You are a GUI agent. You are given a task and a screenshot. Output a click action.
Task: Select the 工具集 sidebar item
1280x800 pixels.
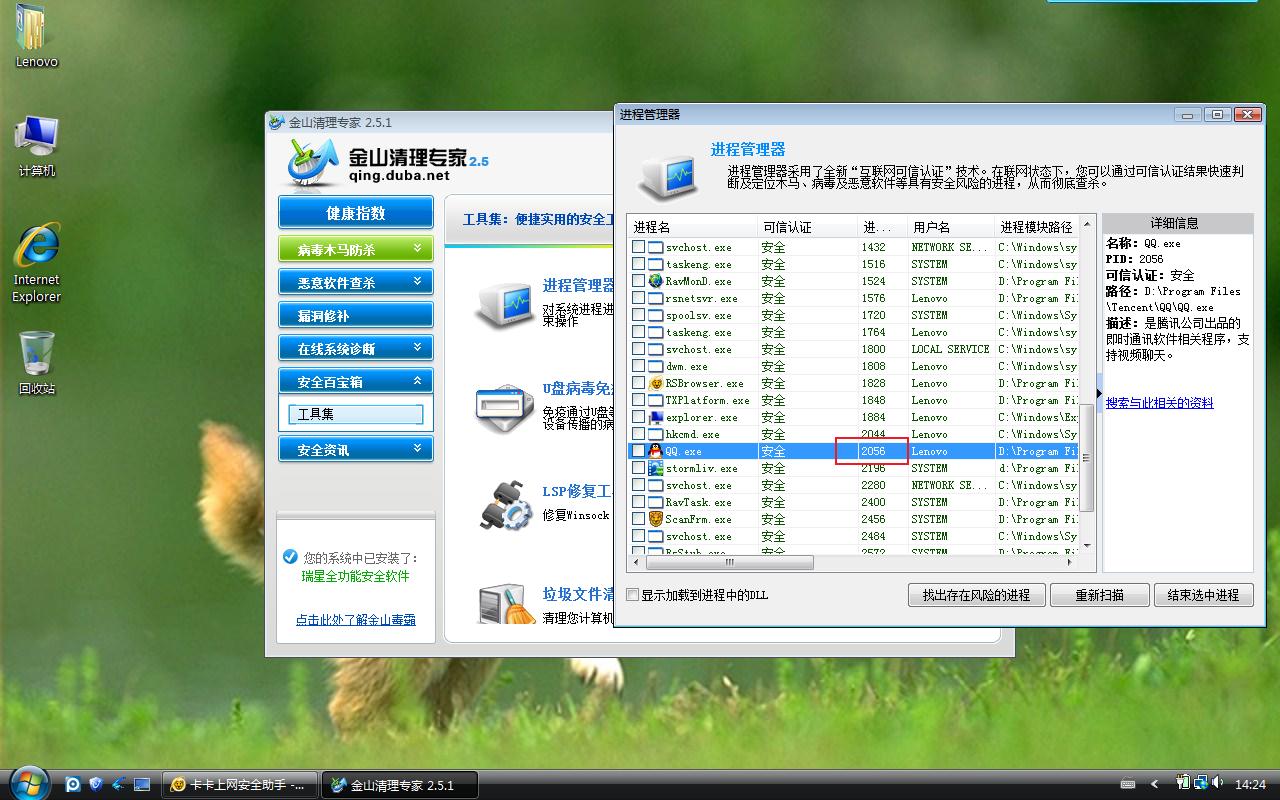(x=356, y=414)
